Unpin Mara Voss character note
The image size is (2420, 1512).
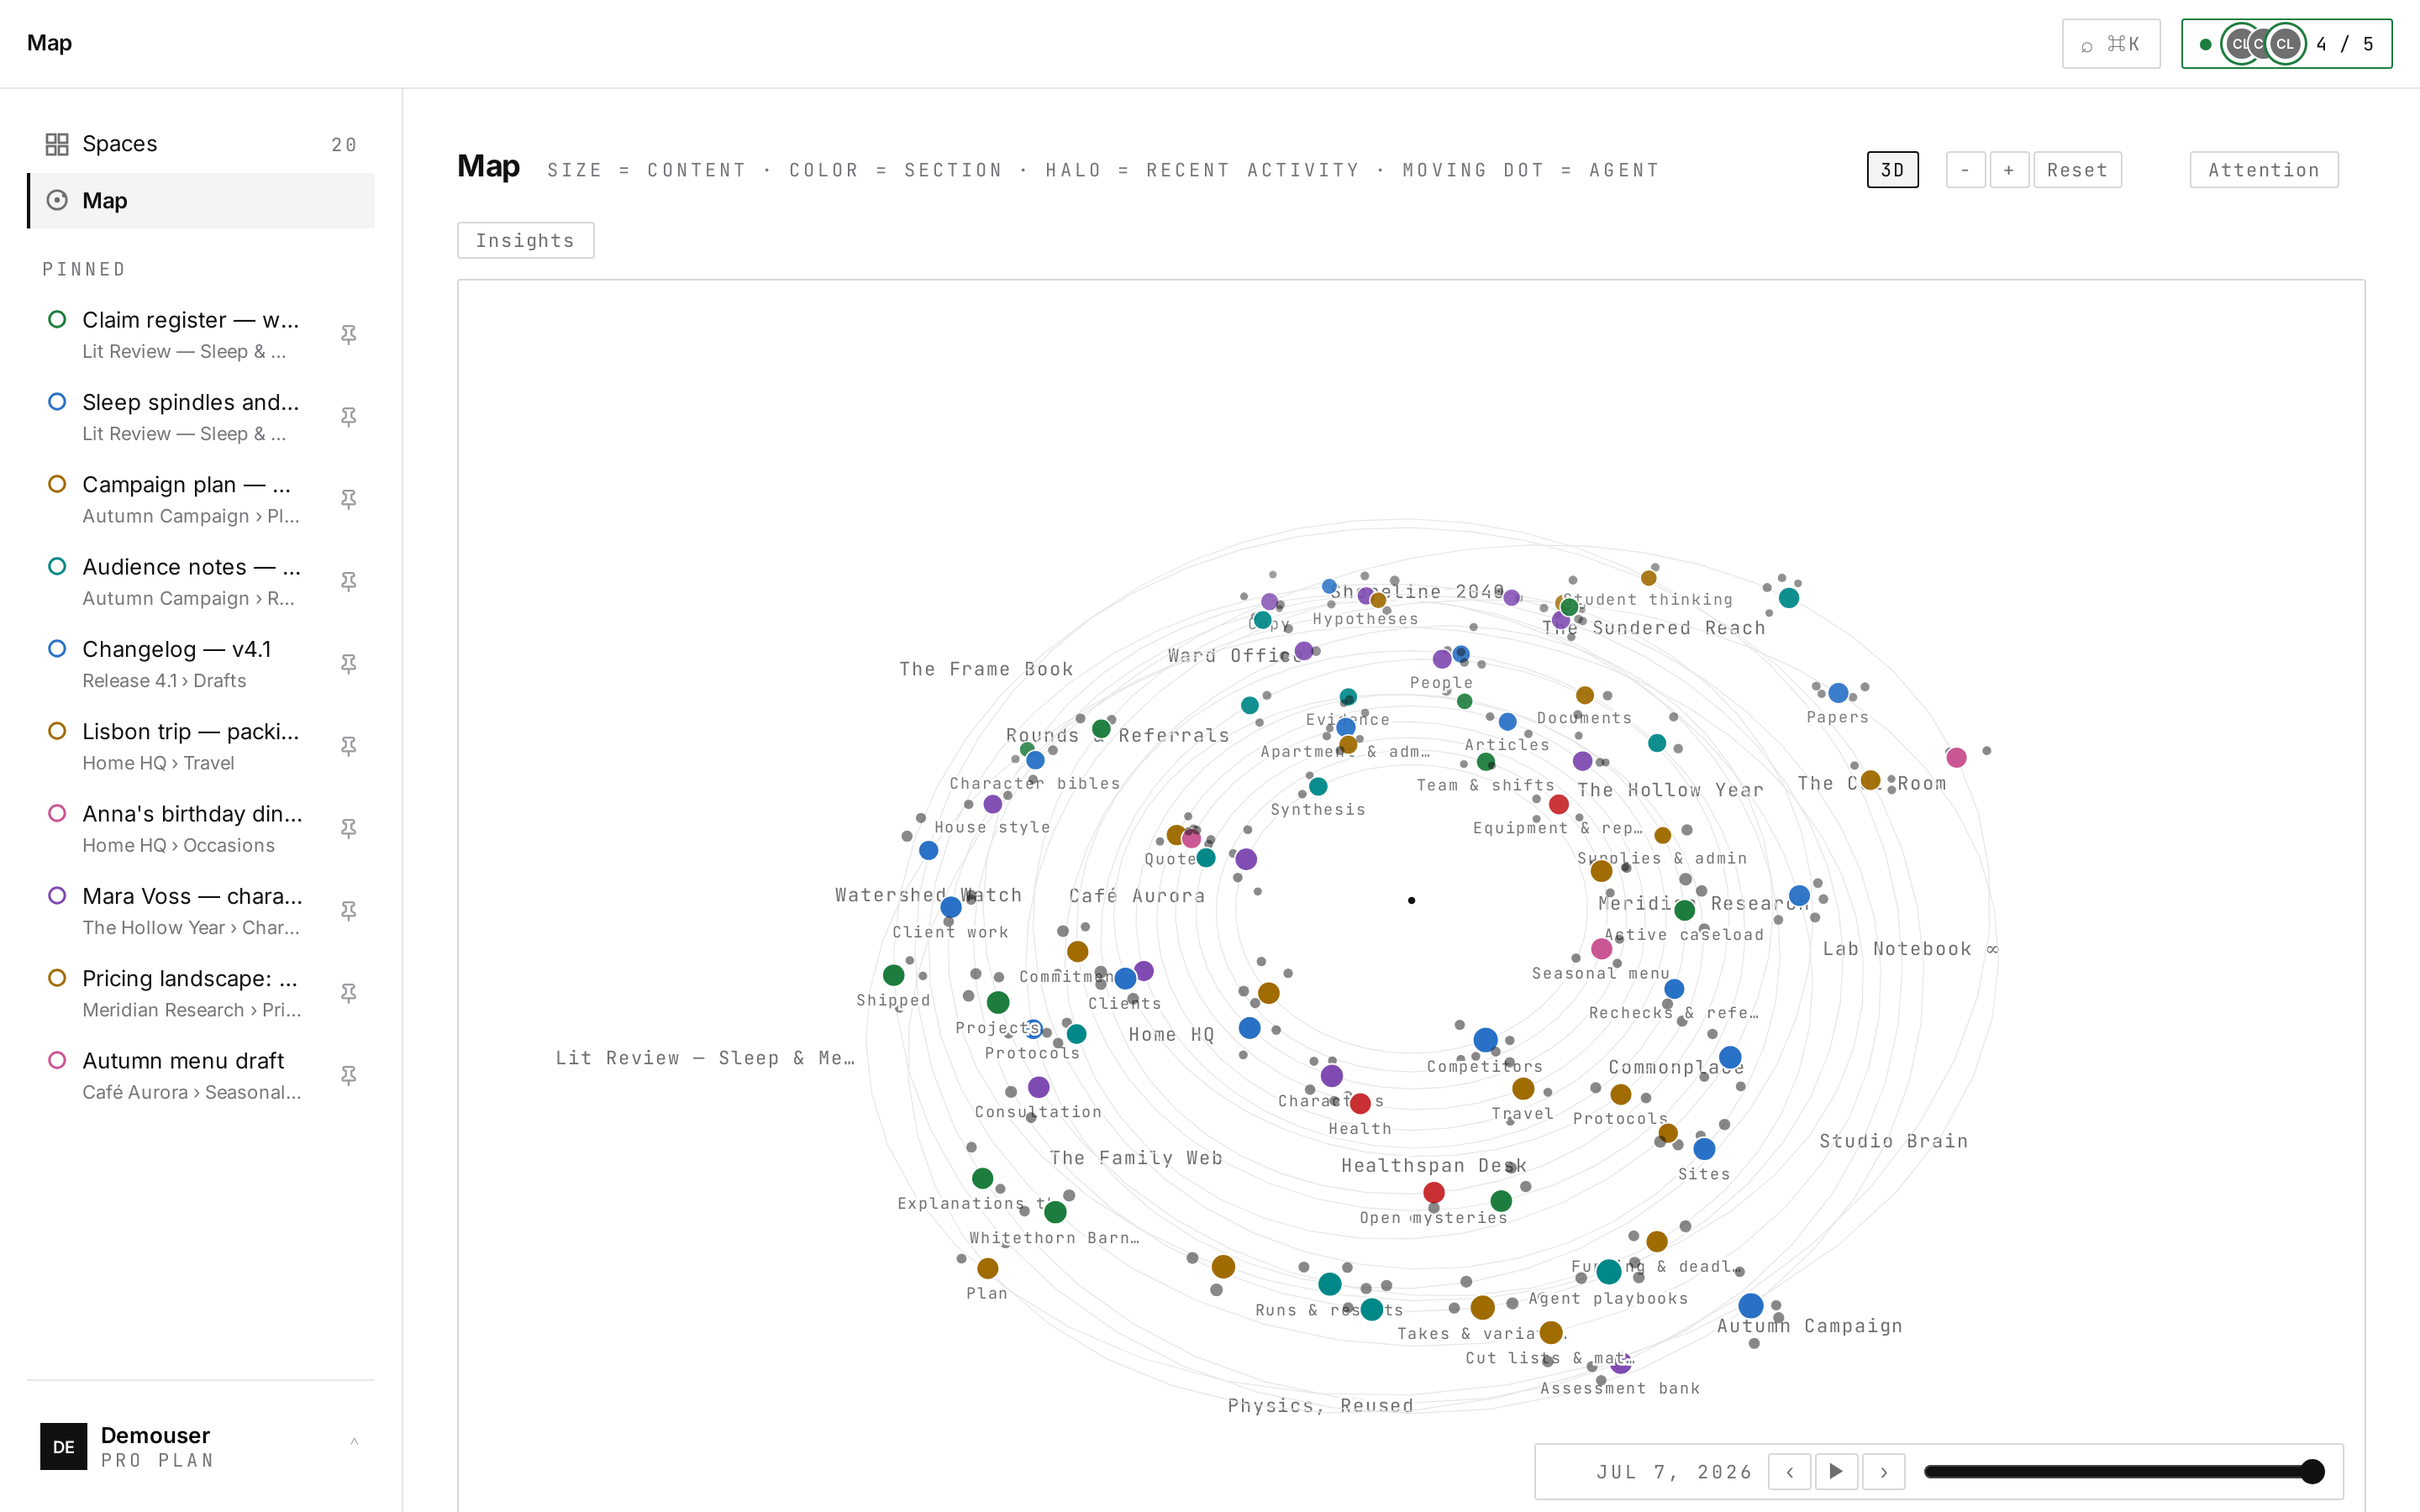[348, 911]
